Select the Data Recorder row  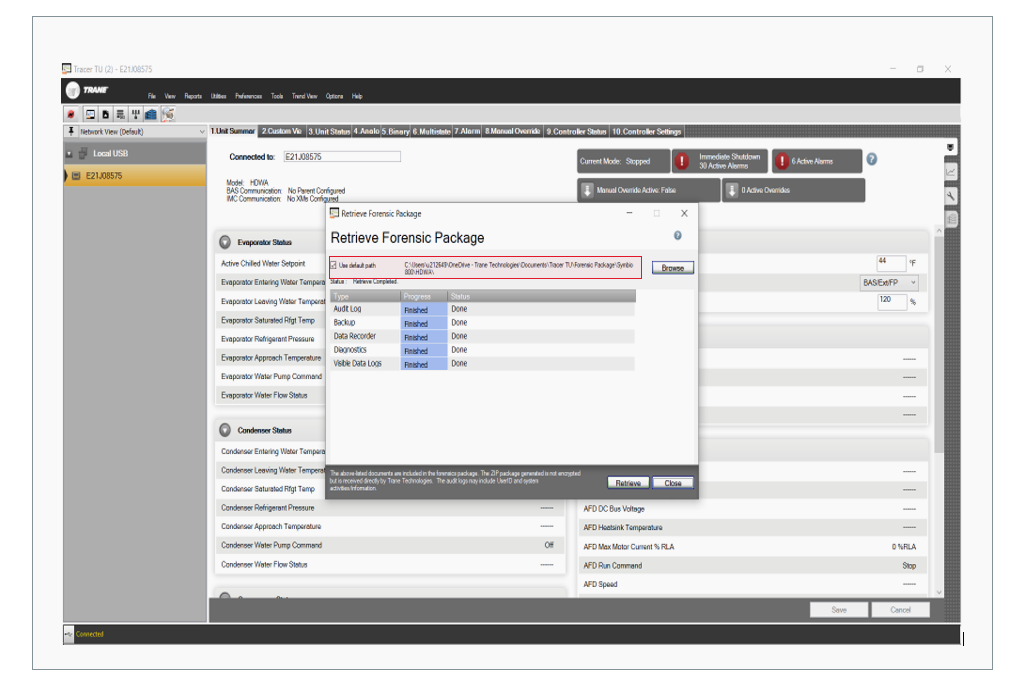(x=482, y=336)
